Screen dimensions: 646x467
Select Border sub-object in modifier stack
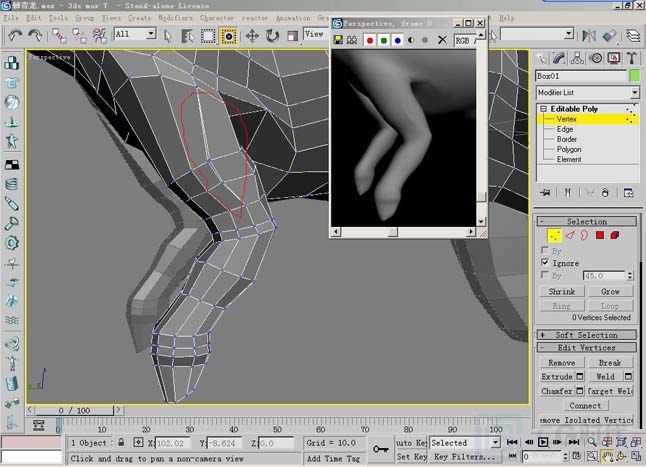click(567, 139)
